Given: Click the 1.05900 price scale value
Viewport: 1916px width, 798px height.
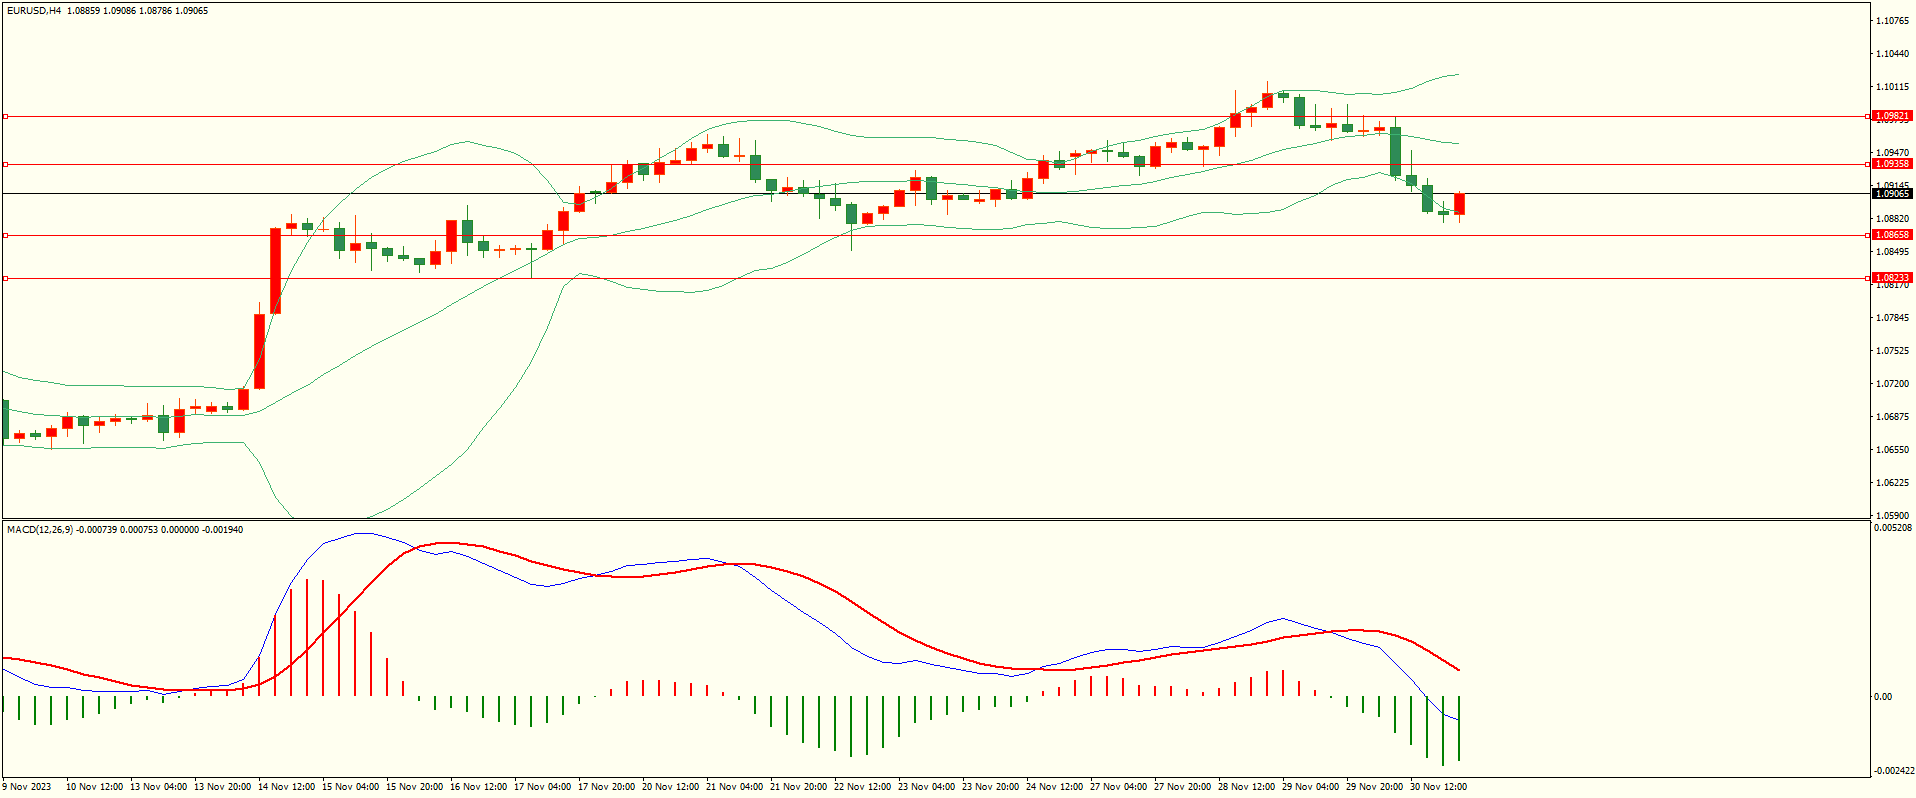Looking at the screenshot, I should point(1892,516).
